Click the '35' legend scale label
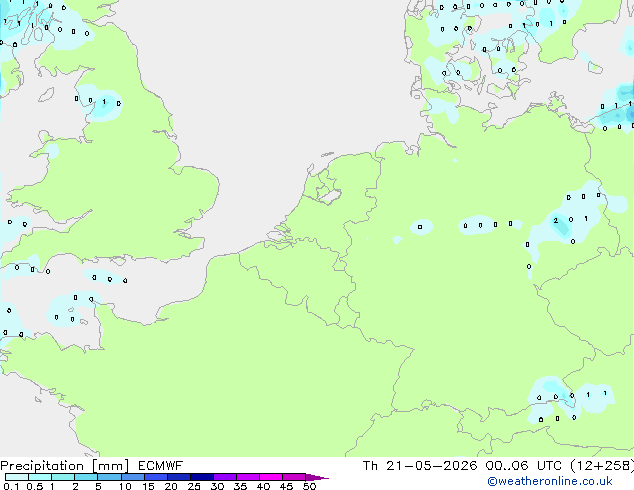 point(240,486)
